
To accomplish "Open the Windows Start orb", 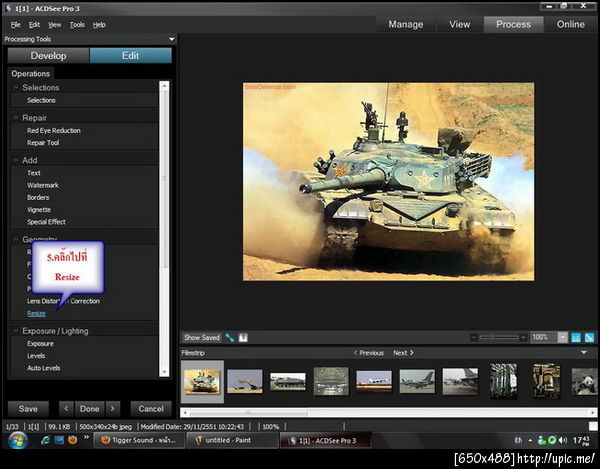I will [x=17, y=440].
